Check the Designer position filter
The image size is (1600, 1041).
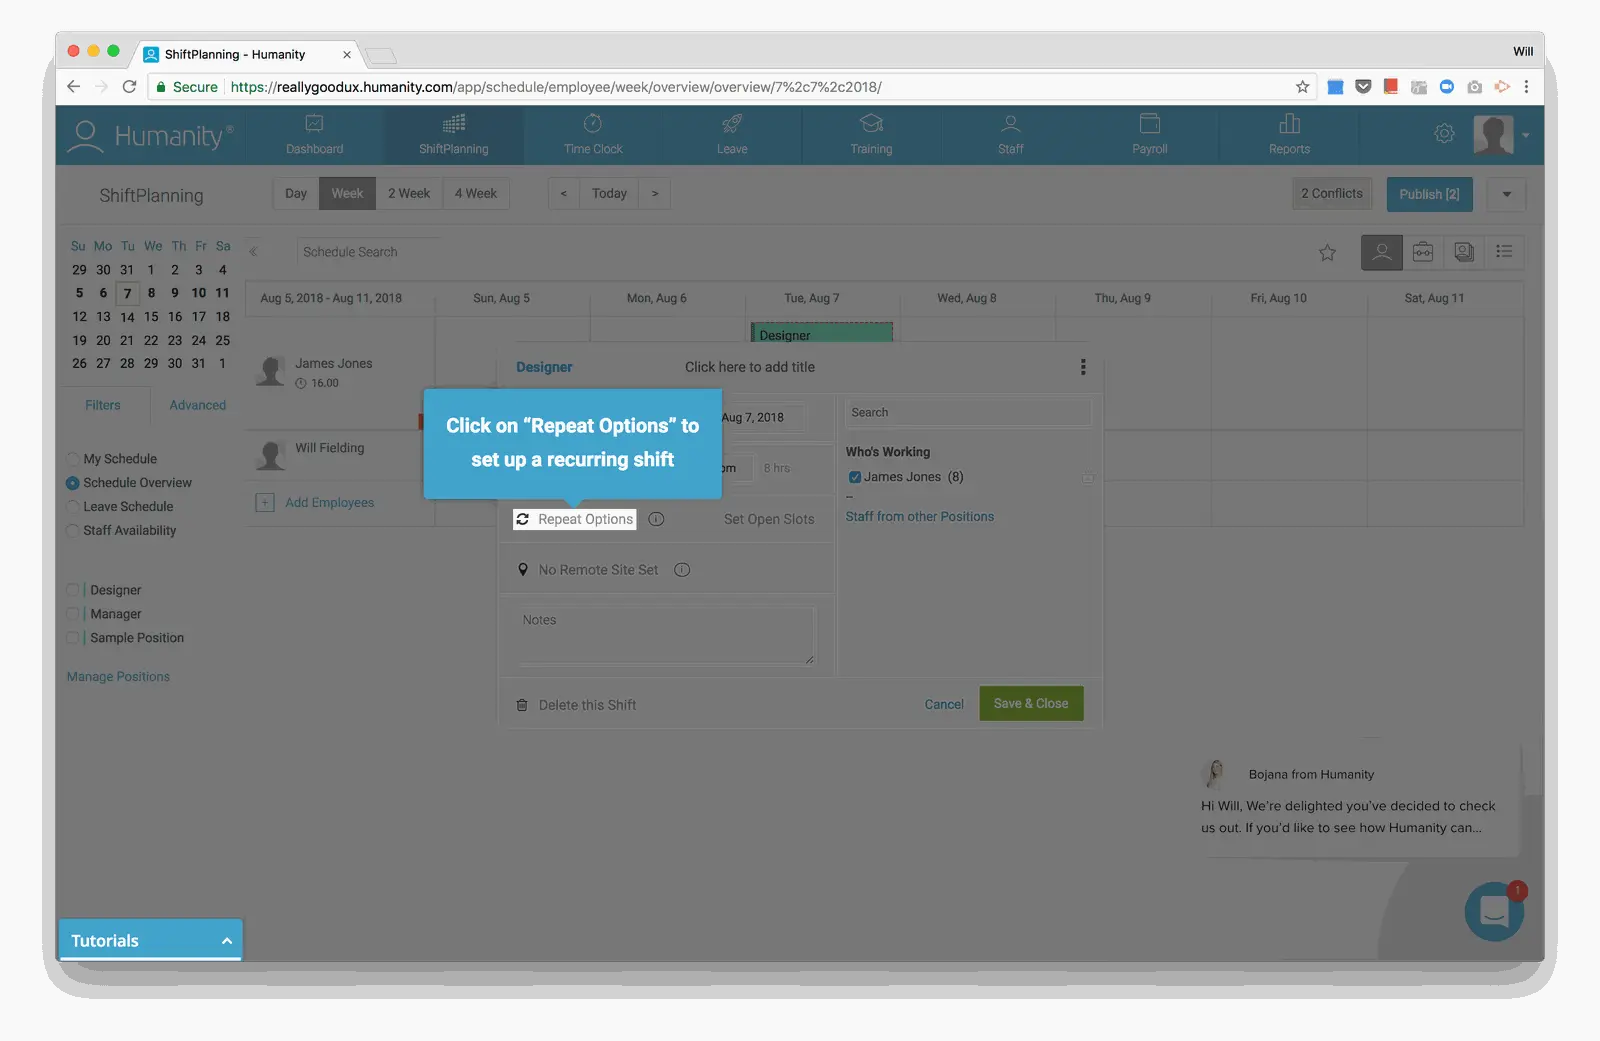coord(72,589)
